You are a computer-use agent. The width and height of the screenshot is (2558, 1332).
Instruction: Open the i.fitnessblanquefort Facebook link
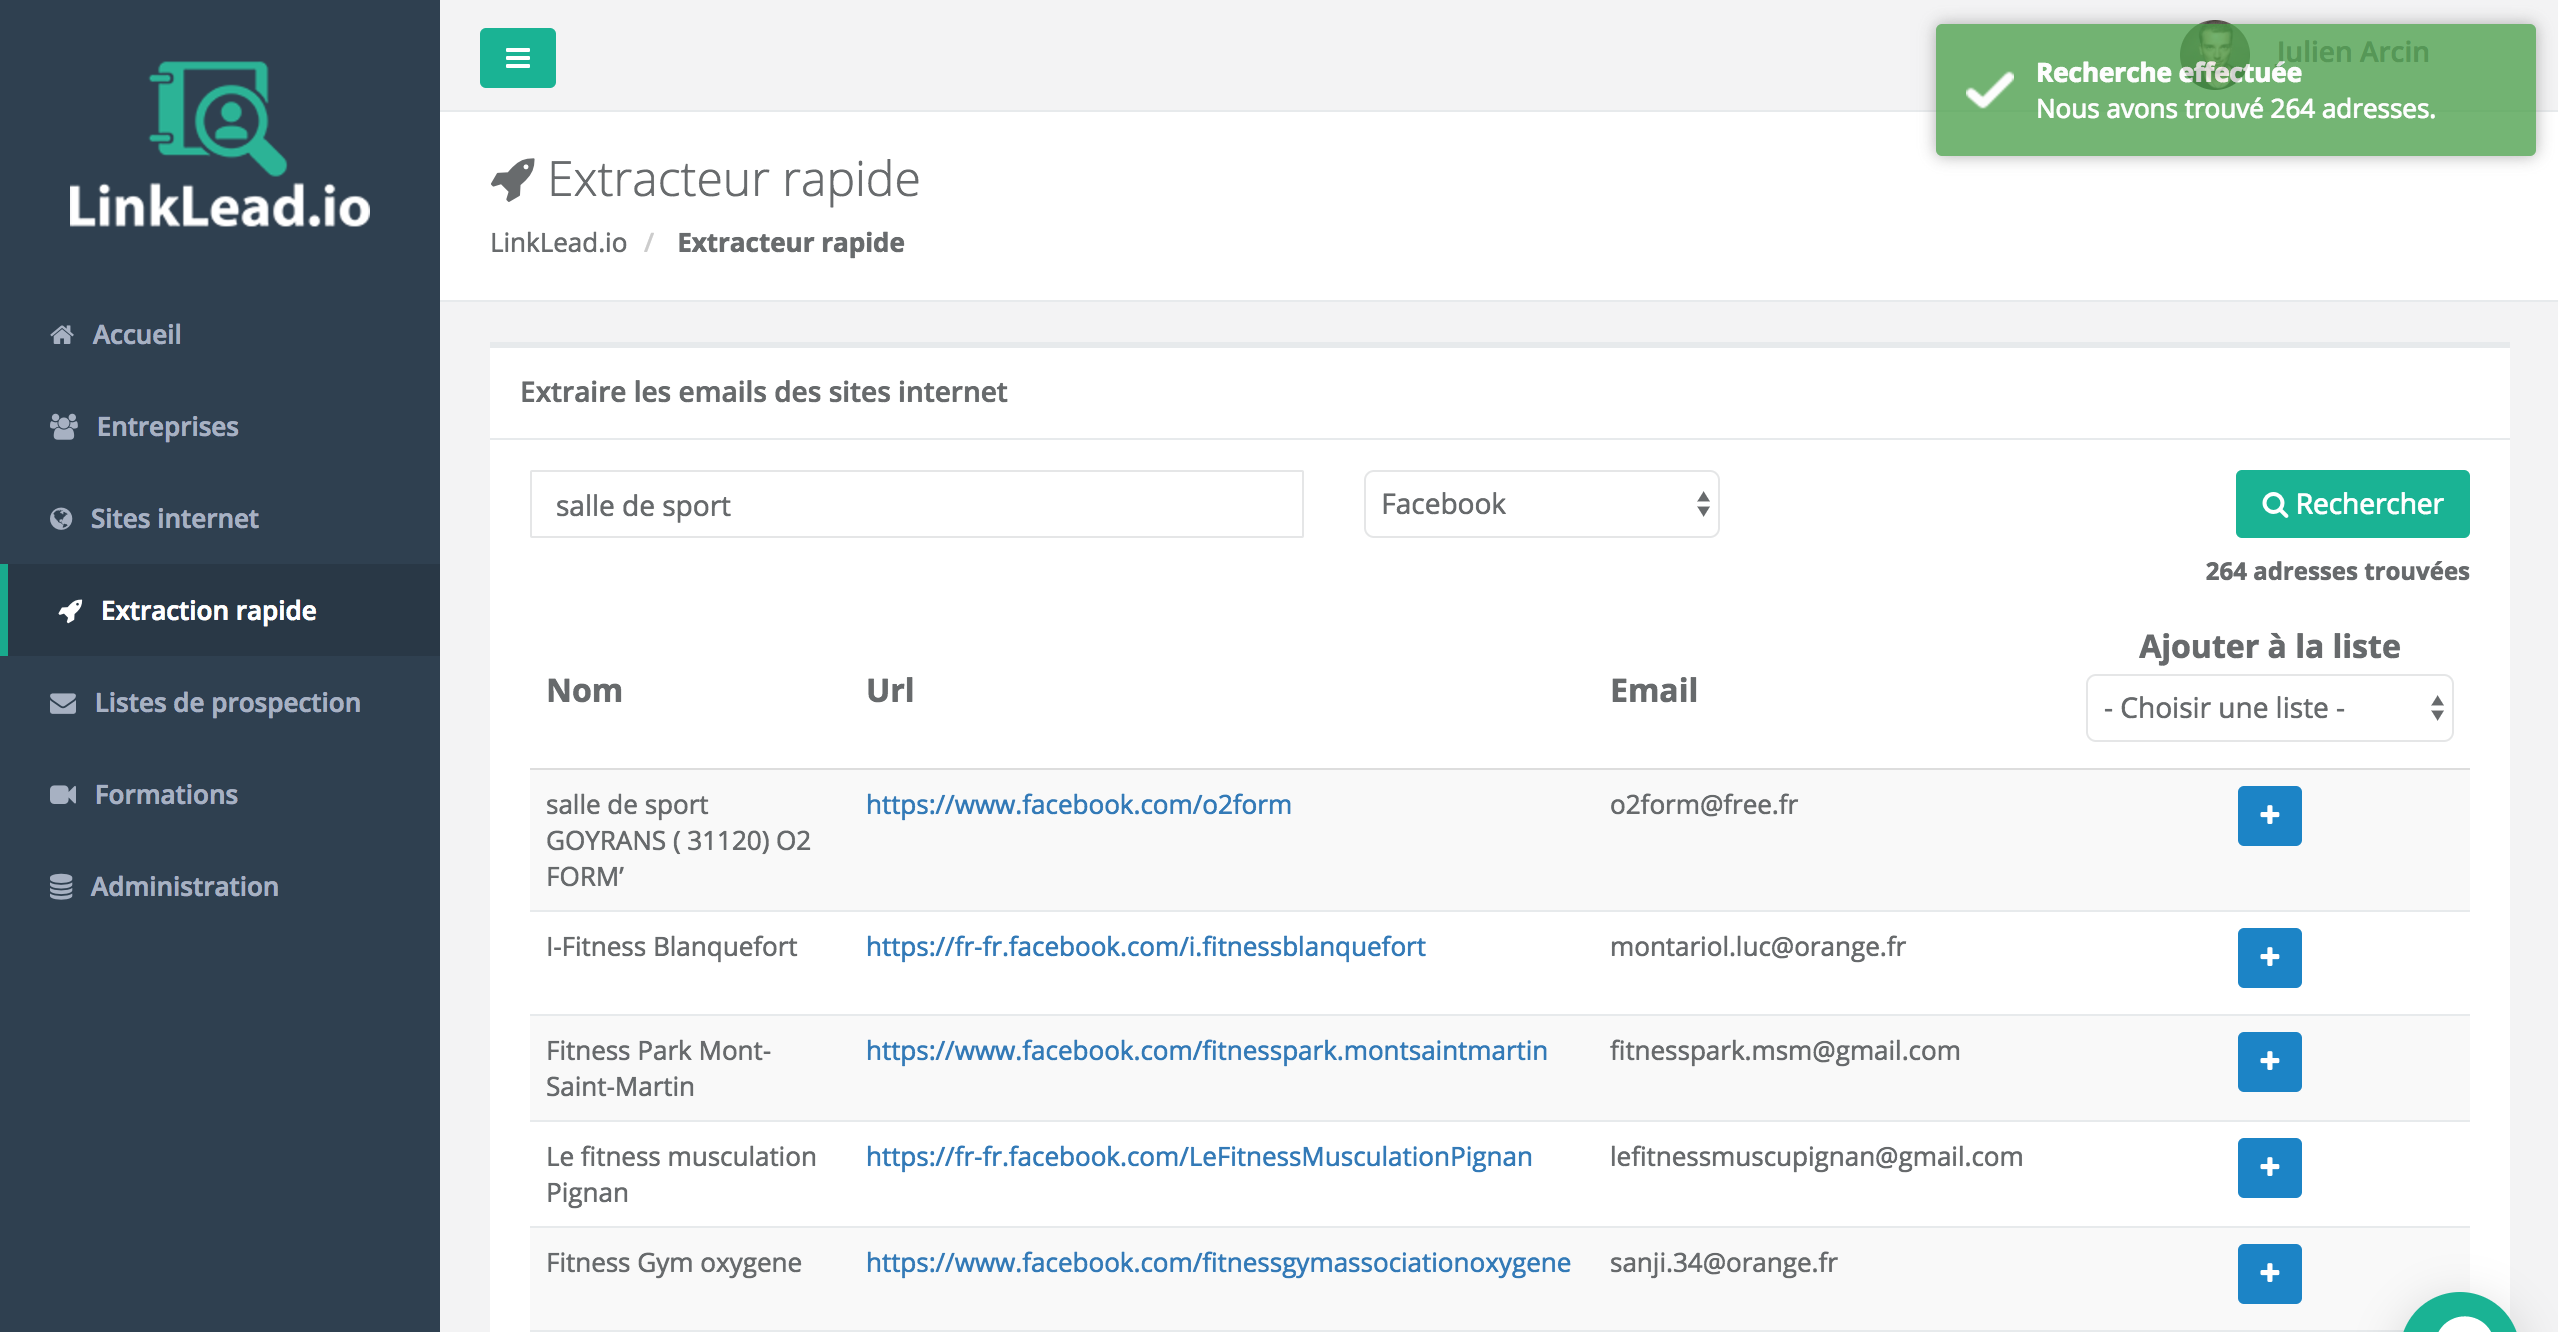(1145, 946)
